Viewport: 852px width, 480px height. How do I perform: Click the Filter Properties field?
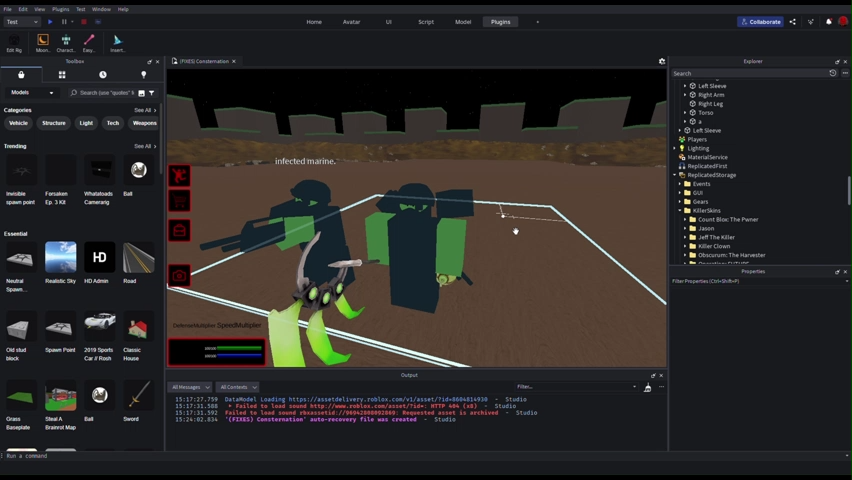coord(758,281)
